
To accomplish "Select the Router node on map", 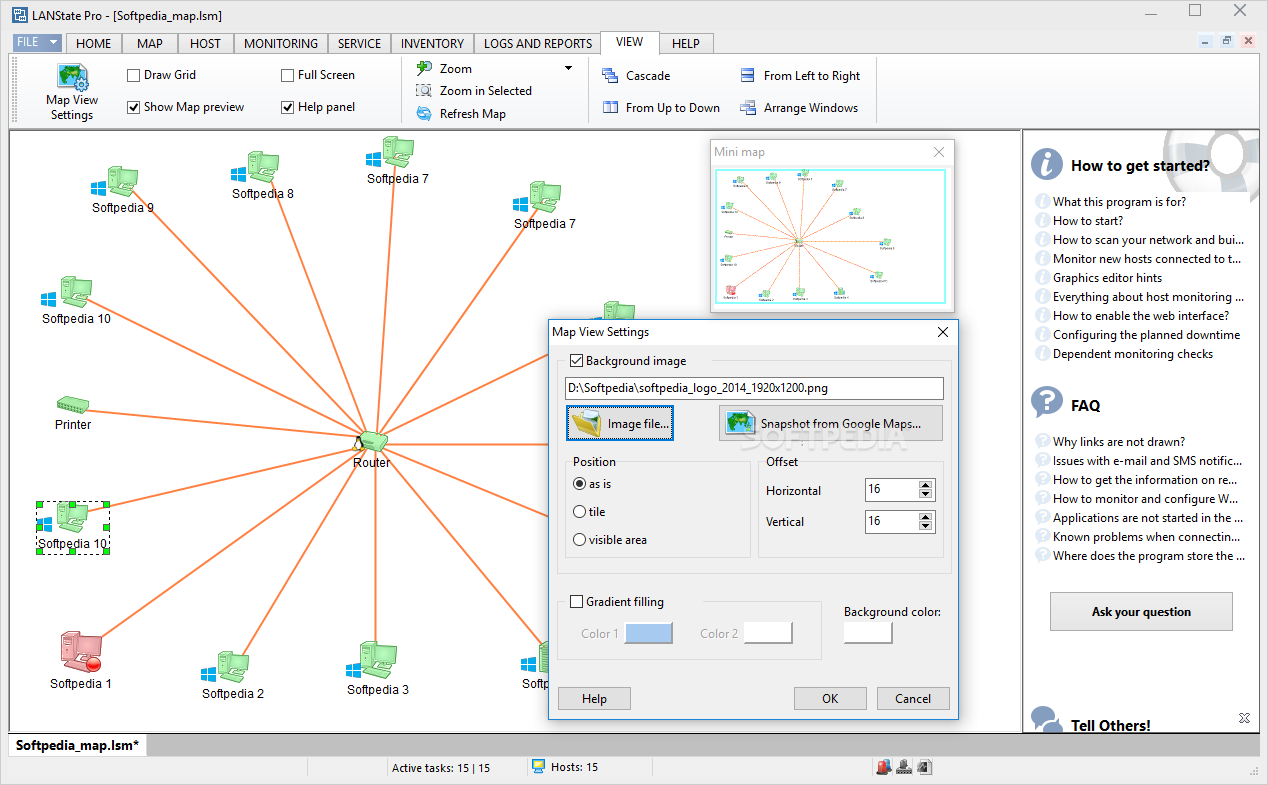I will pyautogui.click(x=372, y=443).
